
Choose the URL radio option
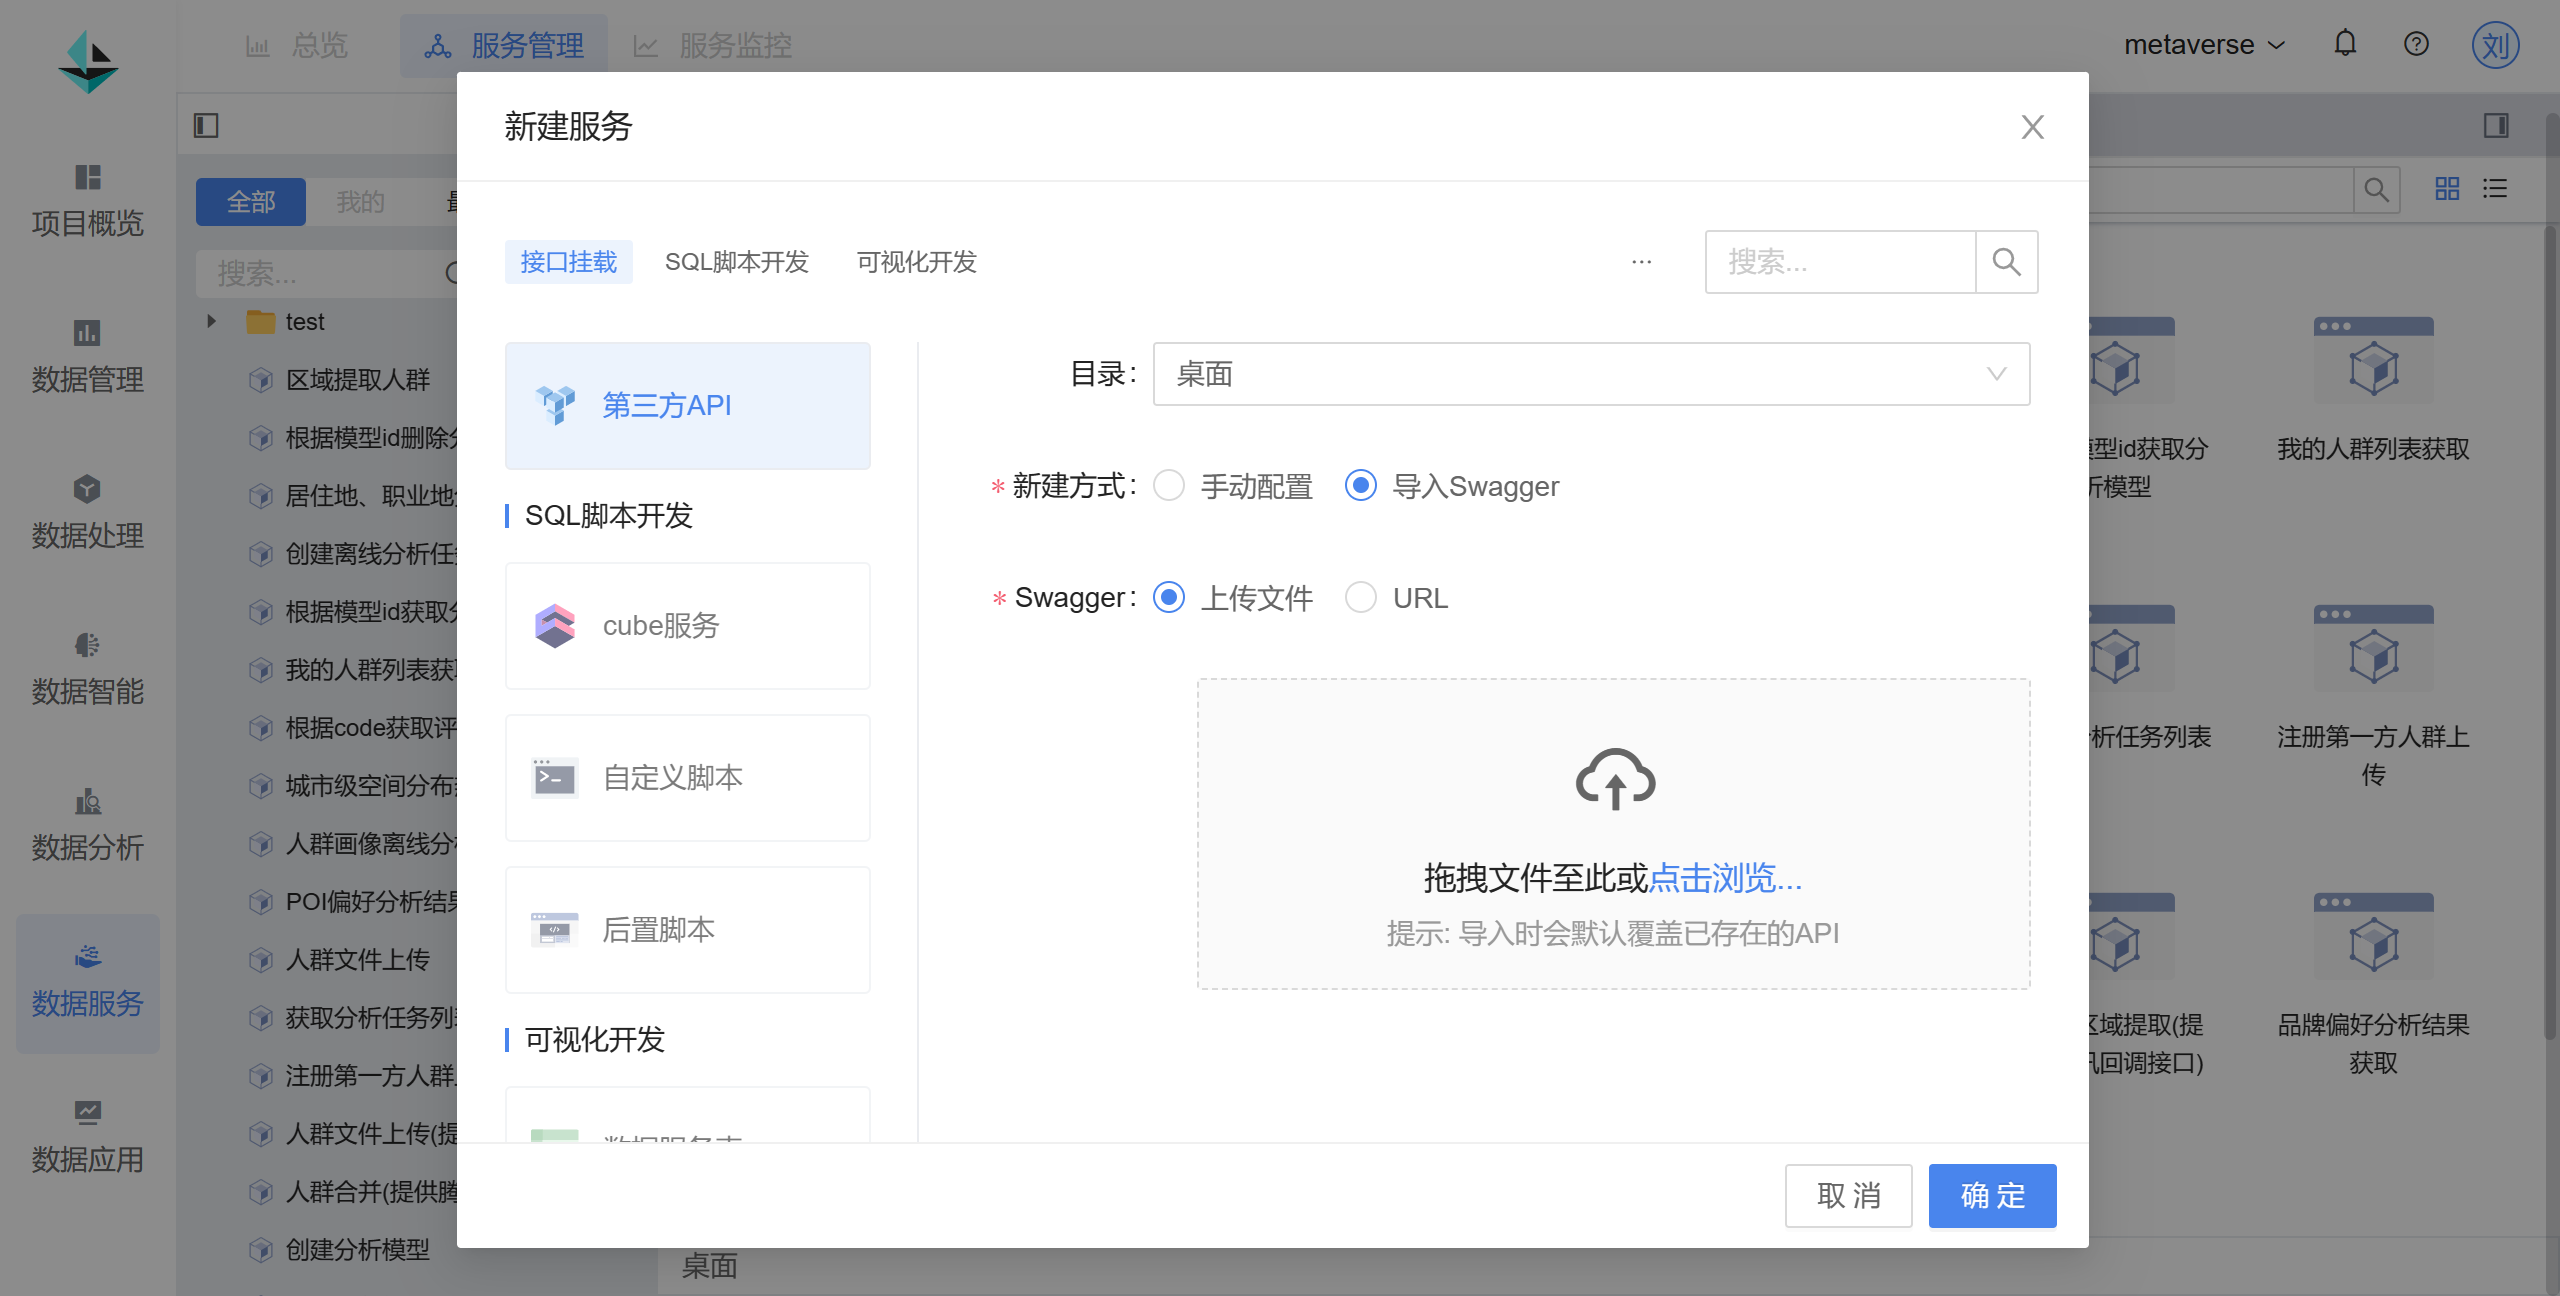pyautogui.click(x=1360, y=598)
